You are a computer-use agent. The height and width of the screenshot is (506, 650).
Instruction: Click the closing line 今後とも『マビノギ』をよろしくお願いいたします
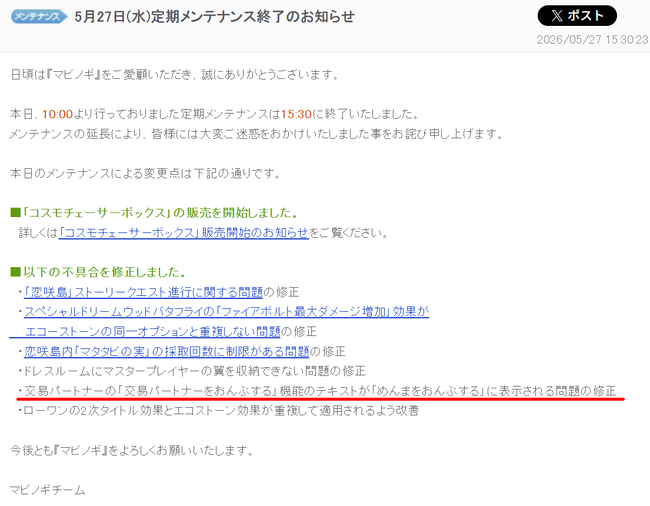pos(132,450)
